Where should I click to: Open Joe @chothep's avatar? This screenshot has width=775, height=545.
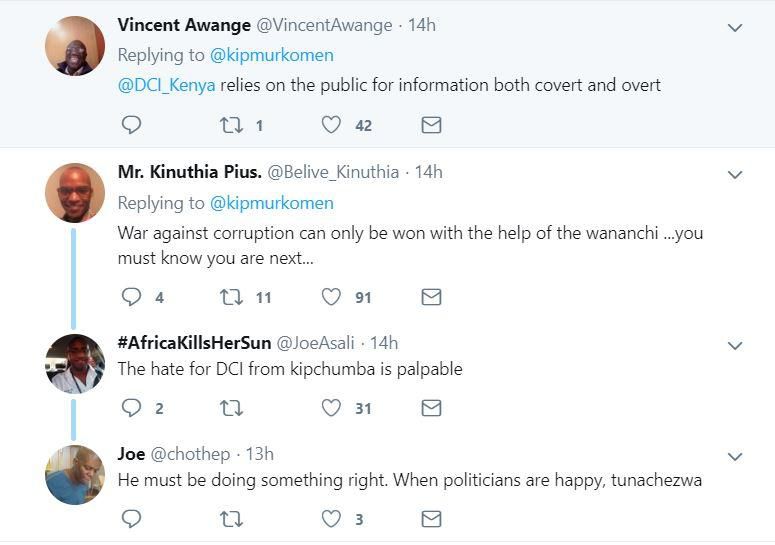pos(75,475)
